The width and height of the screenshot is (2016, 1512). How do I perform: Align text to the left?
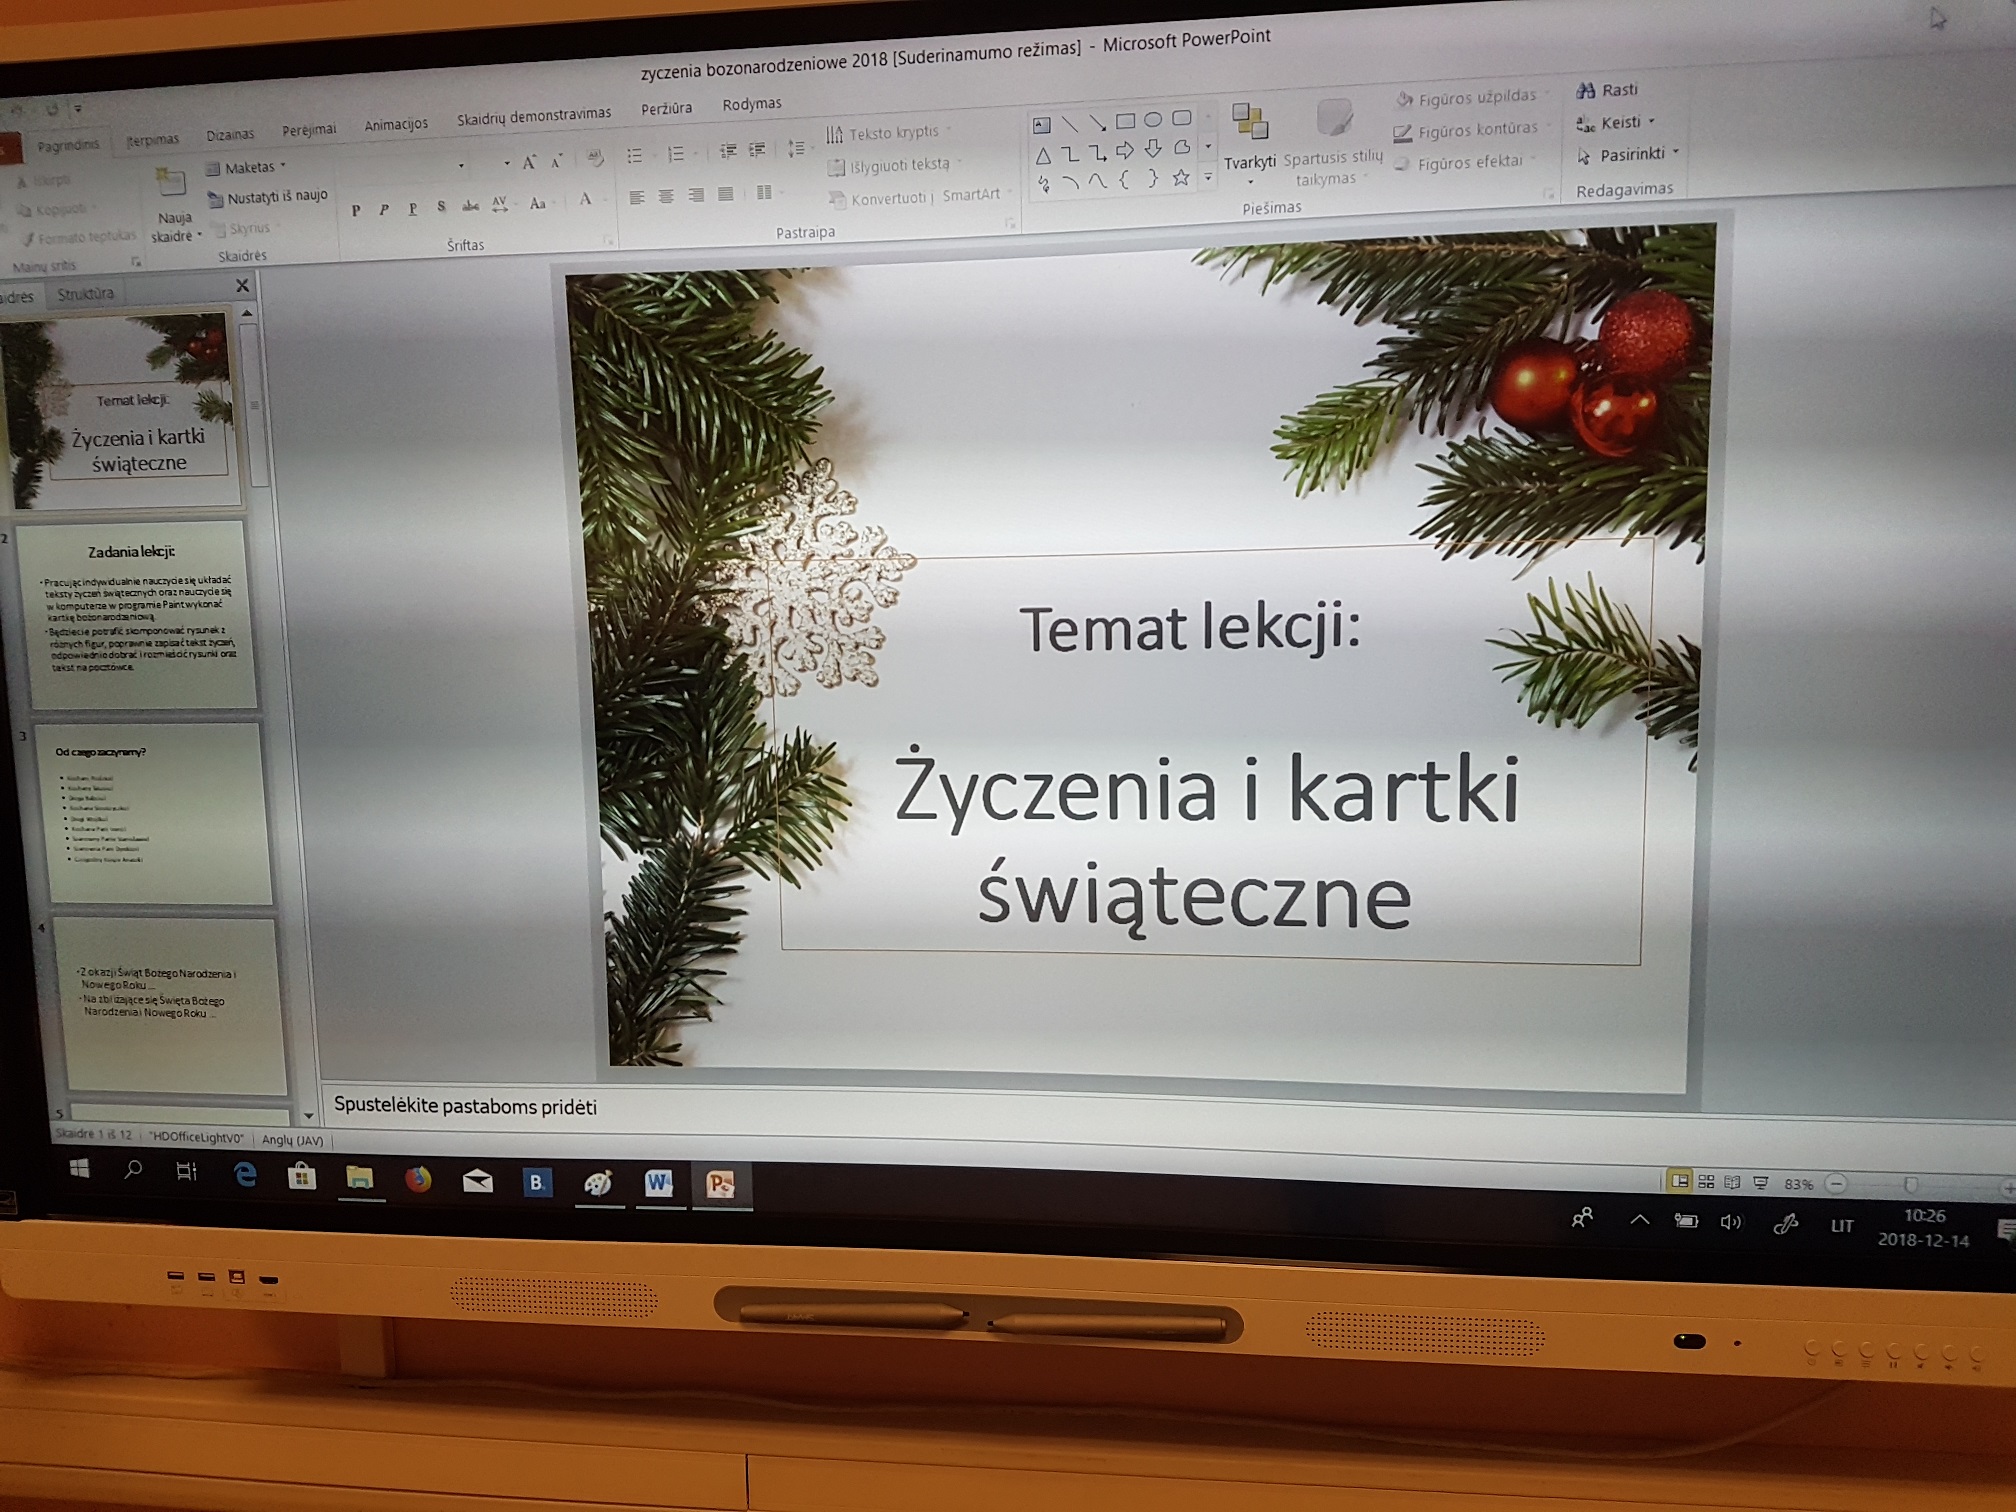pyautogui.click(x=637, y=197)
